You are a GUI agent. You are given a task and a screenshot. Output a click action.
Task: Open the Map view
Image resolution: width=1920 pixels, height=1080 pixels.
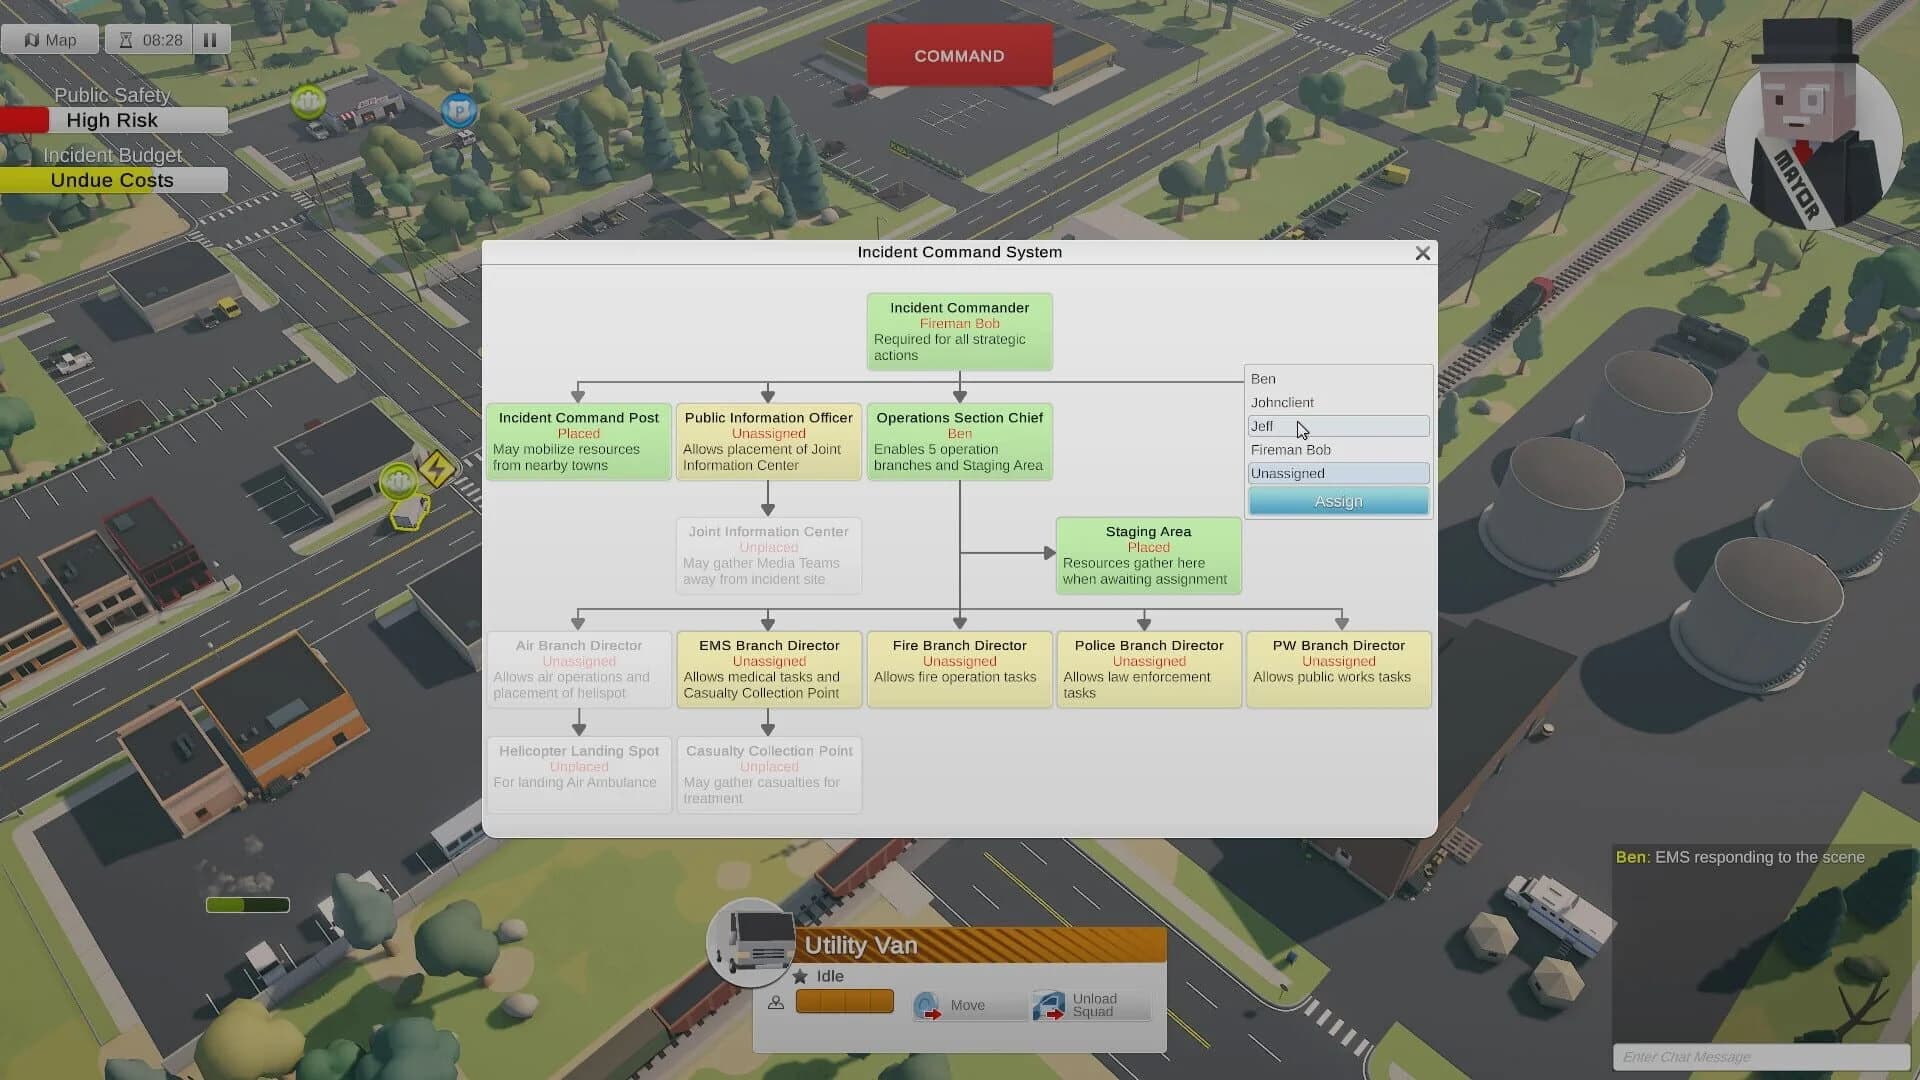coord(49,39)
